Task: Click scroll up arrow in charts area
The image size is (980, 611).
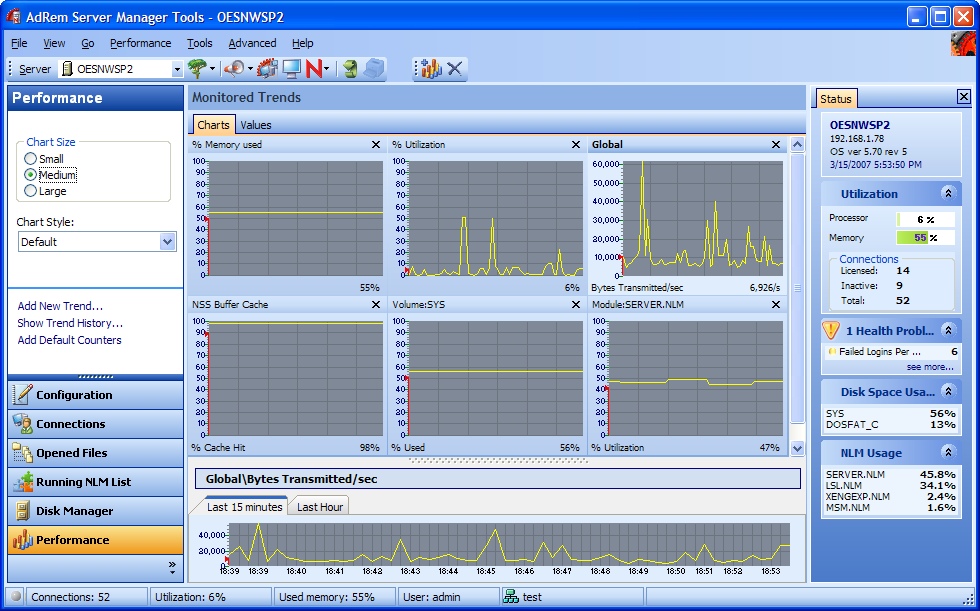Action: pos(797,145)
